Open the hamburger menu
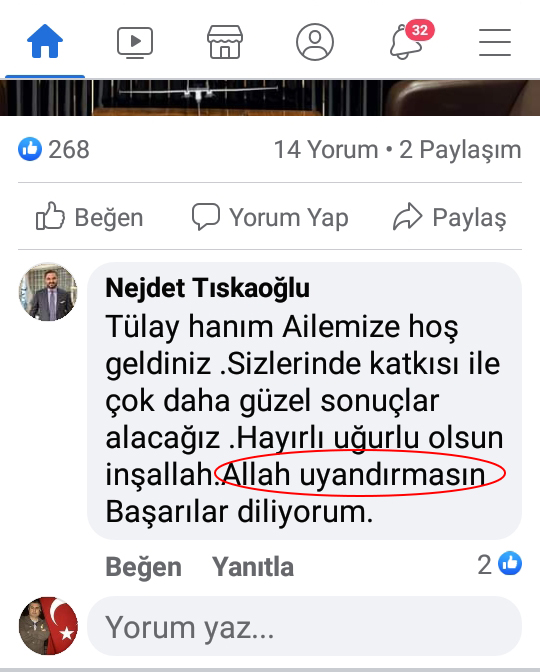 495,42
